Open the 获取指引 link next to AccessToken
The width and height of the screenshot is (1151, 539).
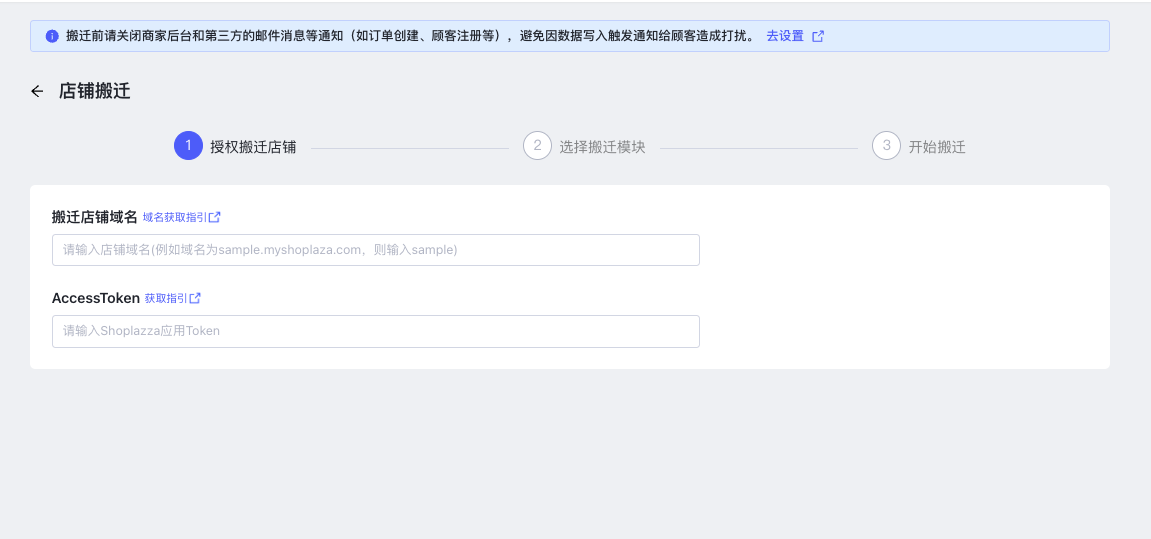click(x=166, y=298)
